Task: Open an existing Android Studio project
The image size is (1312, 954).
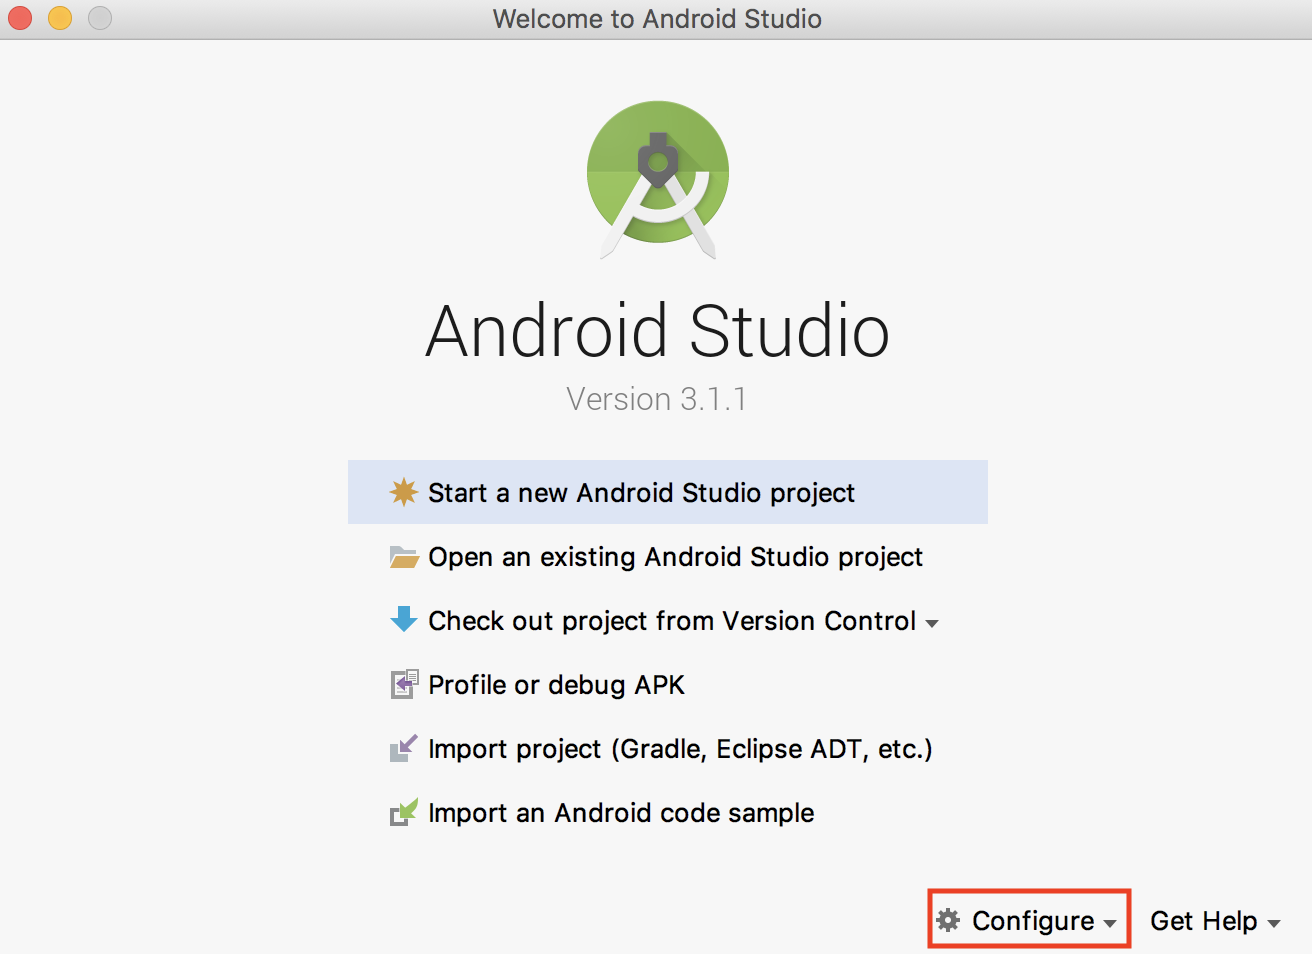Action: pyautogui.click(x=668, y=556)
